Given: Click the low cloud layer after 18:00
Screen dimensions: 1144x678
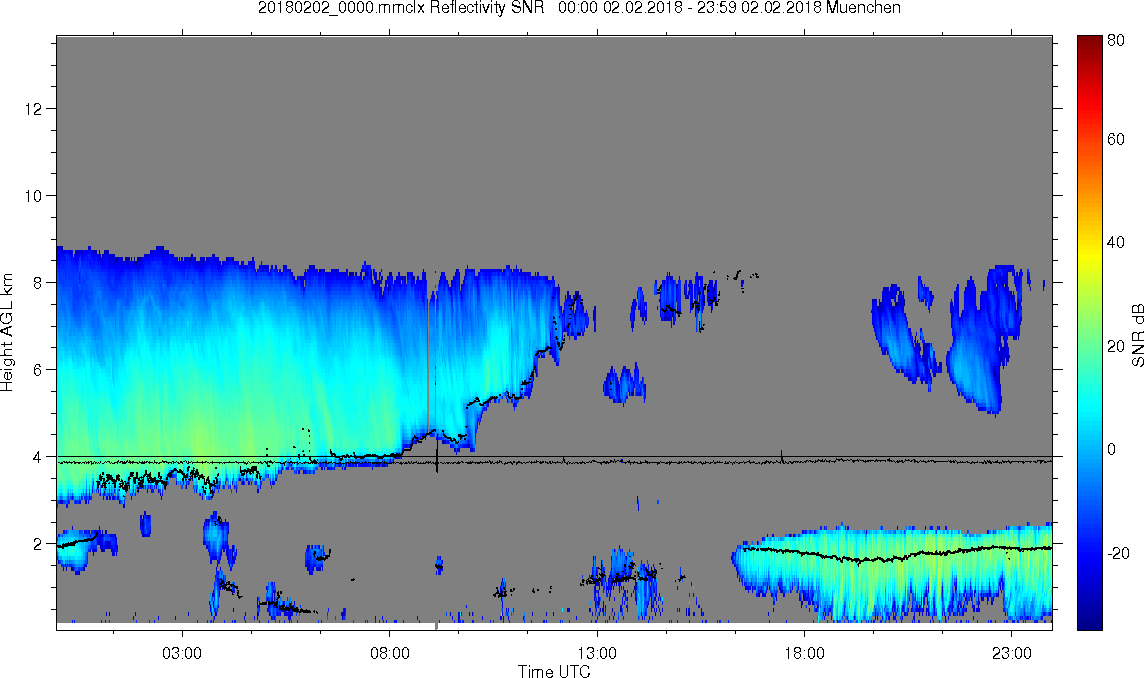Looking at the screenshot, I should coord(894,573).
